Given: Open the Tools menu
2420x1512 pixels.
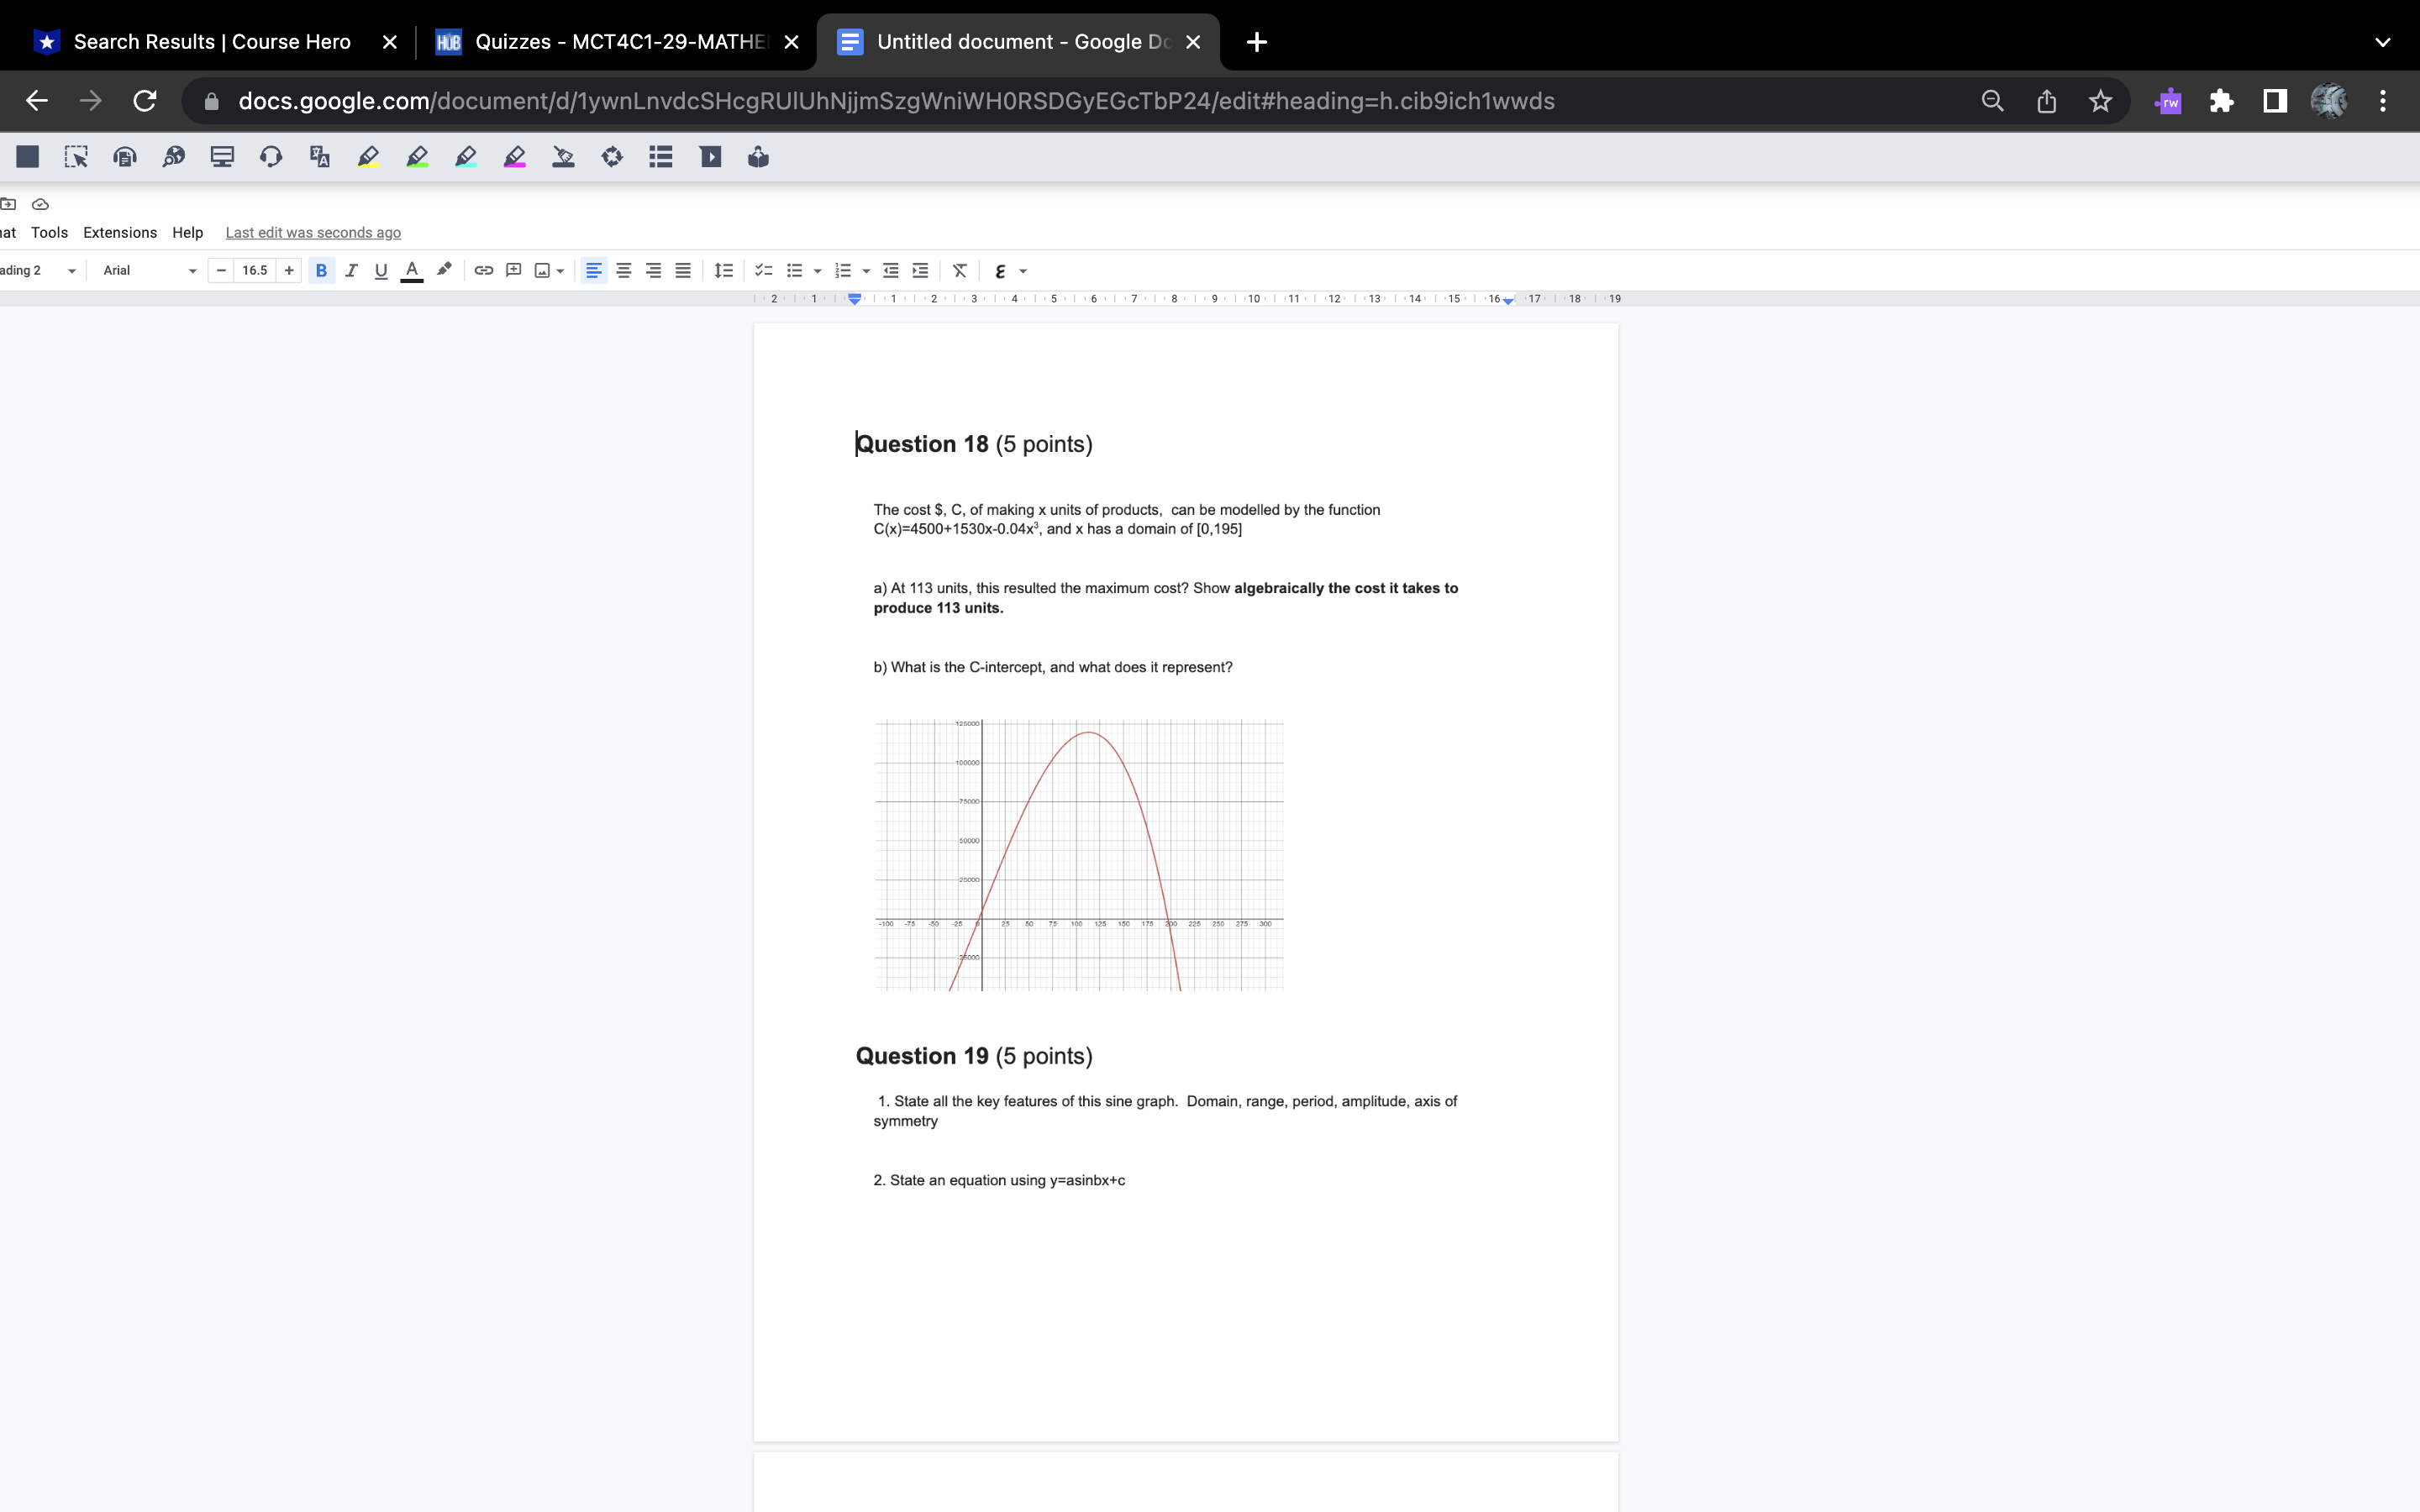Looking at the screenshot, I should pyautogui.click(x=50, y=232).
